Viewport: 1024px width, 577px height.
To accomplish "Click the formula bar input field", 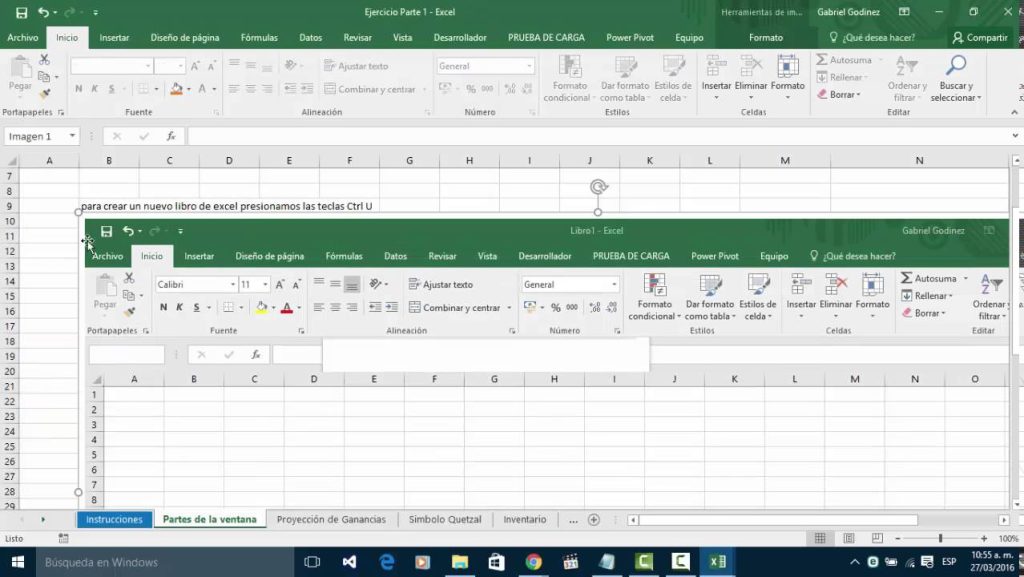I will pyautogui.click(x=598, y=136).
